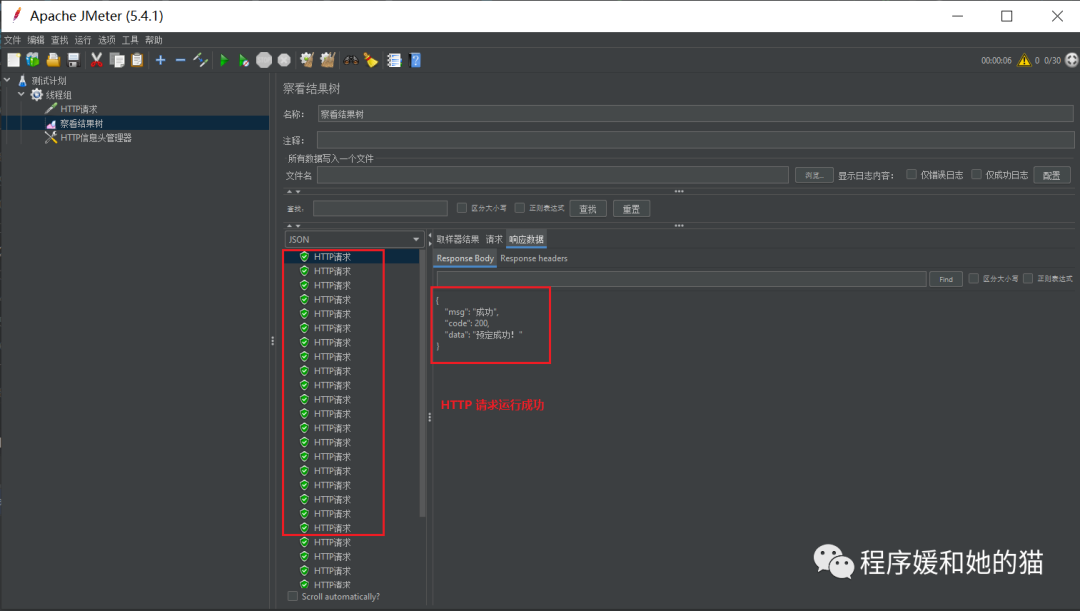Click the 配置 configure button
The height and width of the screenshot is (611, 1080).
pyautogui.click(x=1052, y=175)
